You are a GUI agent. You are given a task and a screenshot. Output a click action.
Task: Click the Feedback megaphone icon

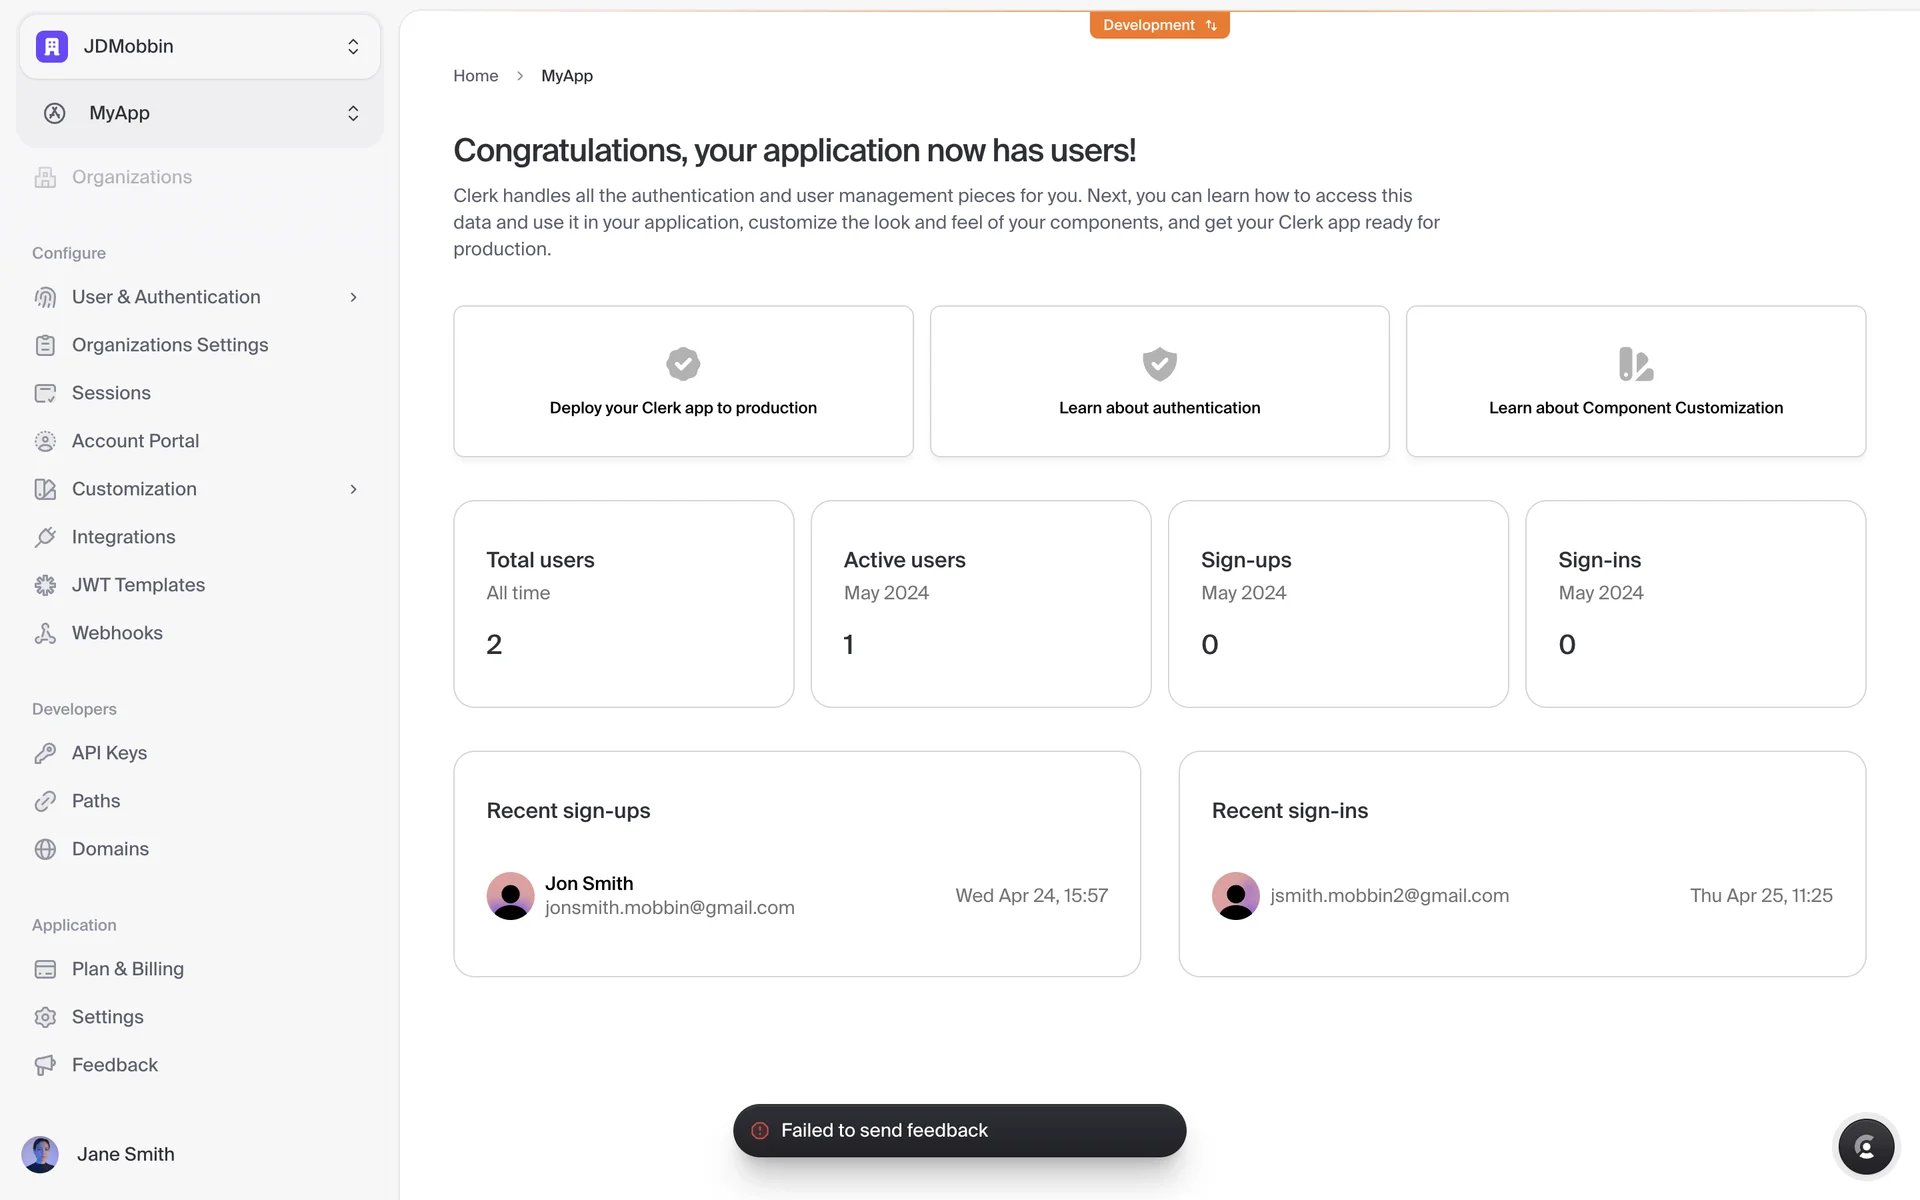pos(45,1065)
